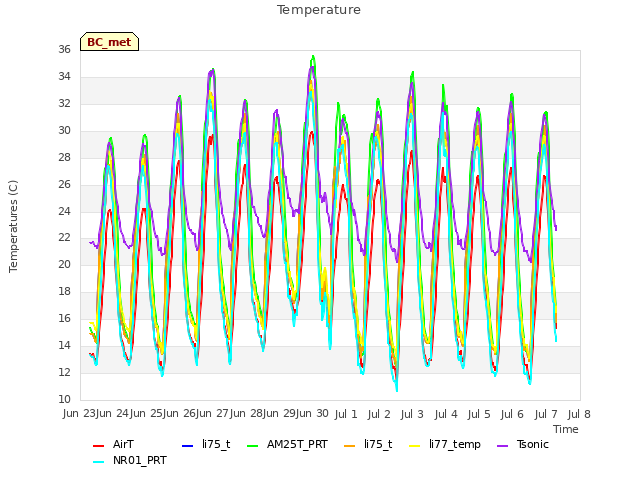Click the Time x-axis label
640x480 pixels.
566,429
